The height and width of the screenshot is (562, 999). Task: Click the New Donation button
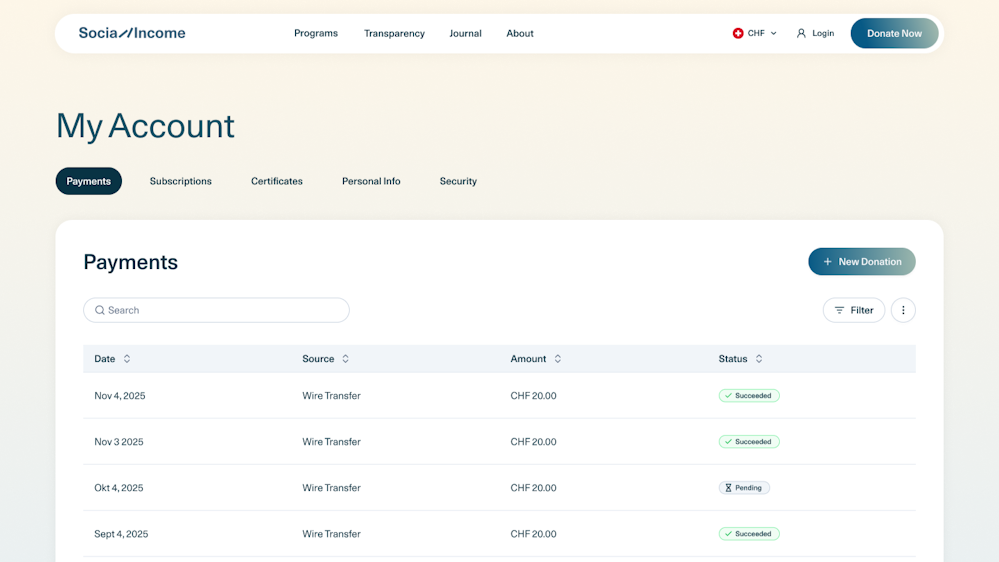(861, 262)
